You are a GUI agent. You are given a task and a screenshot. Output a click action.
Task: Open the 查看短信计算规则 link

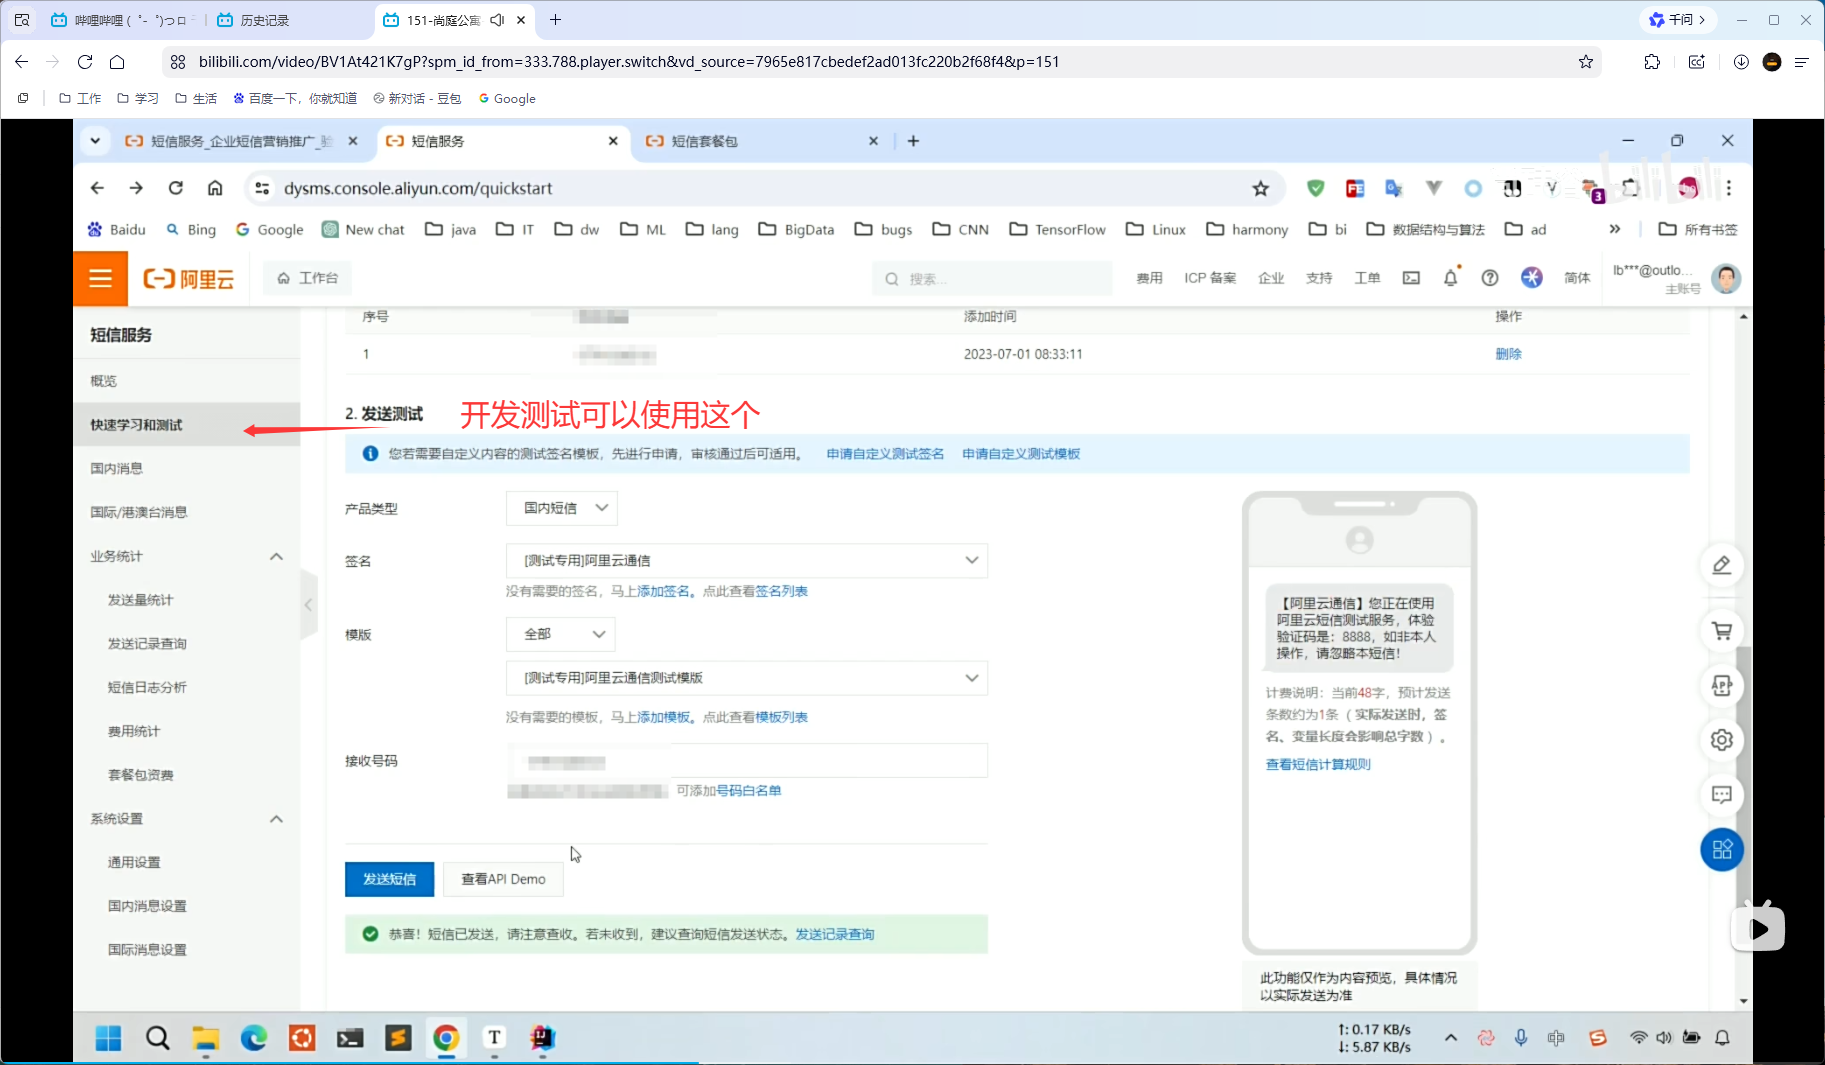tap(1318, 764)
